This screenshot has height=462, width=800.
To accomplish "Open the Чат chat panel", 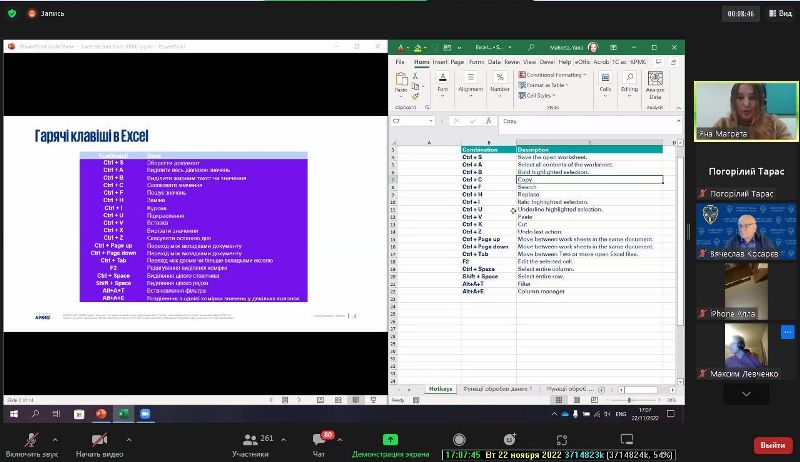I will (x=320, y=443).
